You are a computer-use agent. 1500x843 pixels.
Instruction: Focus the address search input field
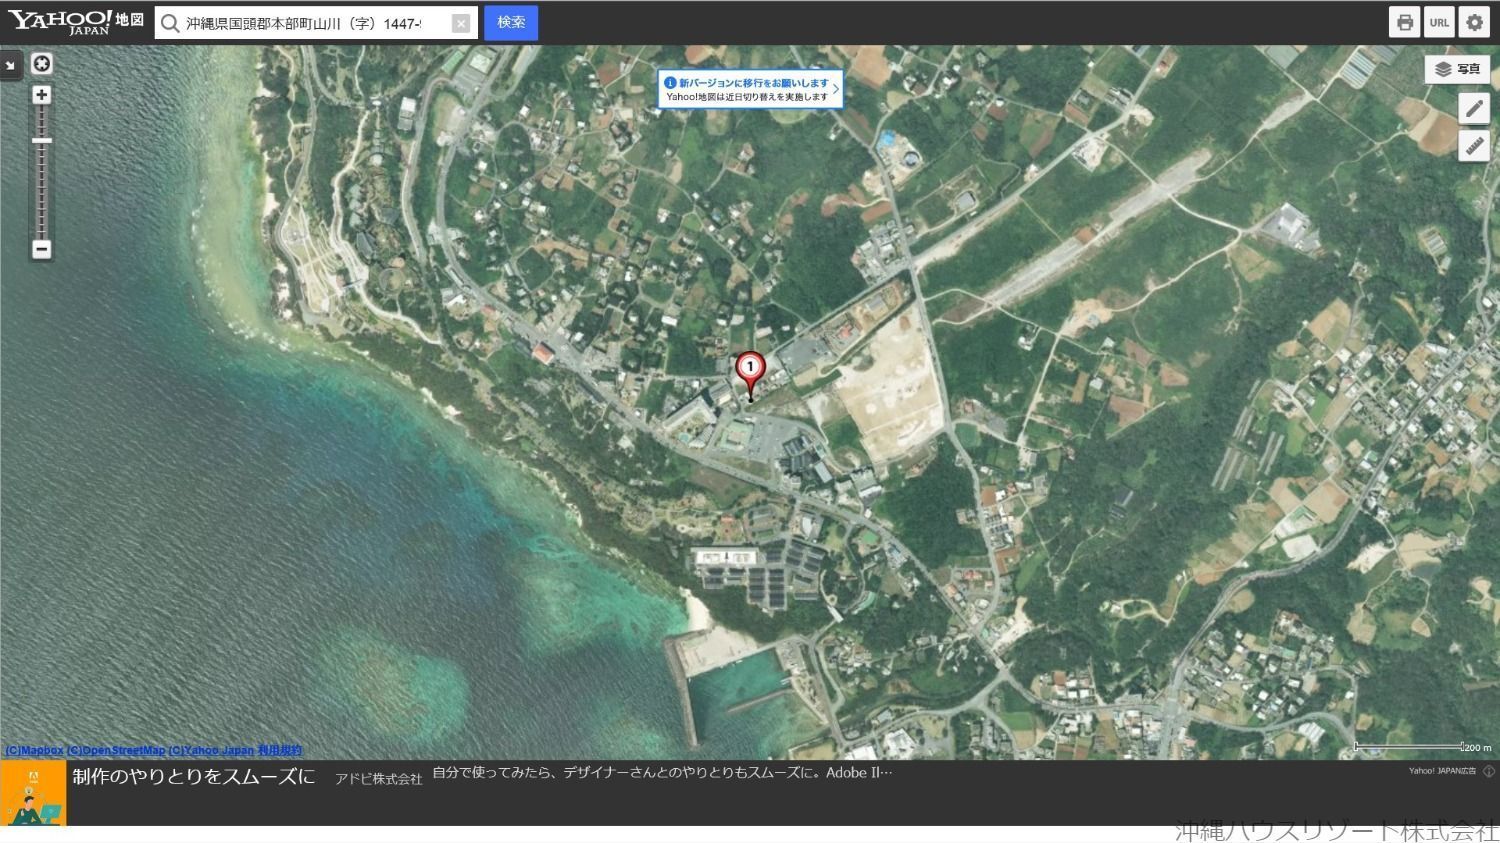pos(315,23)
